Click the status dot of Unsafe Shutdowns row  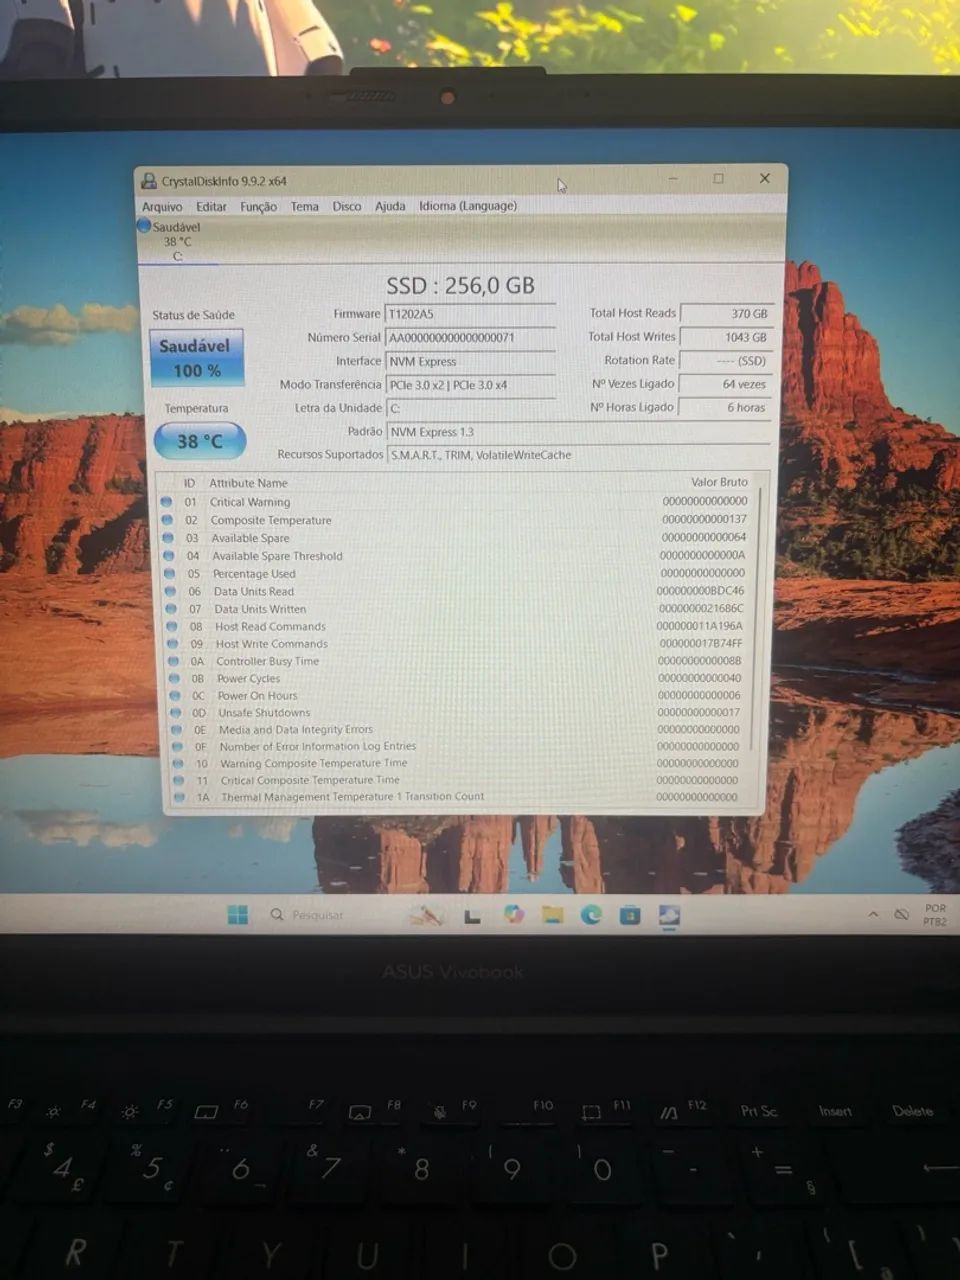click(175, 713)
